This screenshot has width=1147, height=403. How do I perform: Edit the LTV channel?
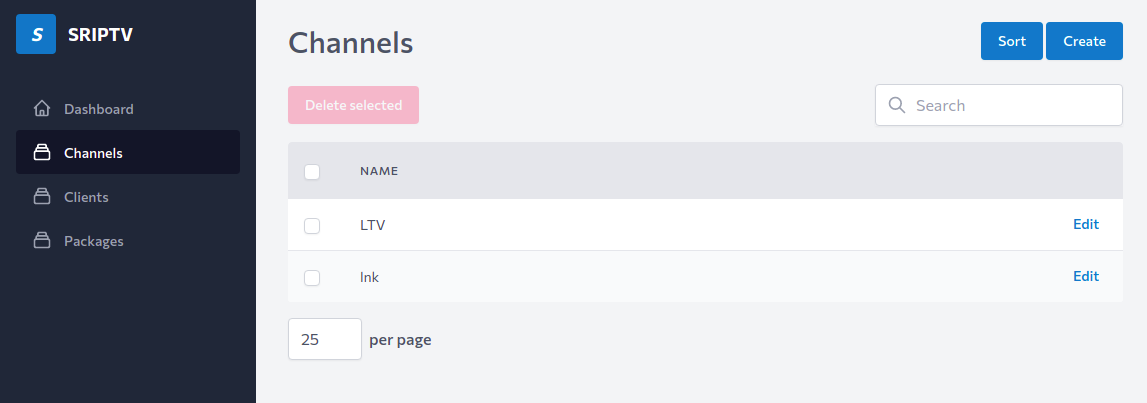1085,224
